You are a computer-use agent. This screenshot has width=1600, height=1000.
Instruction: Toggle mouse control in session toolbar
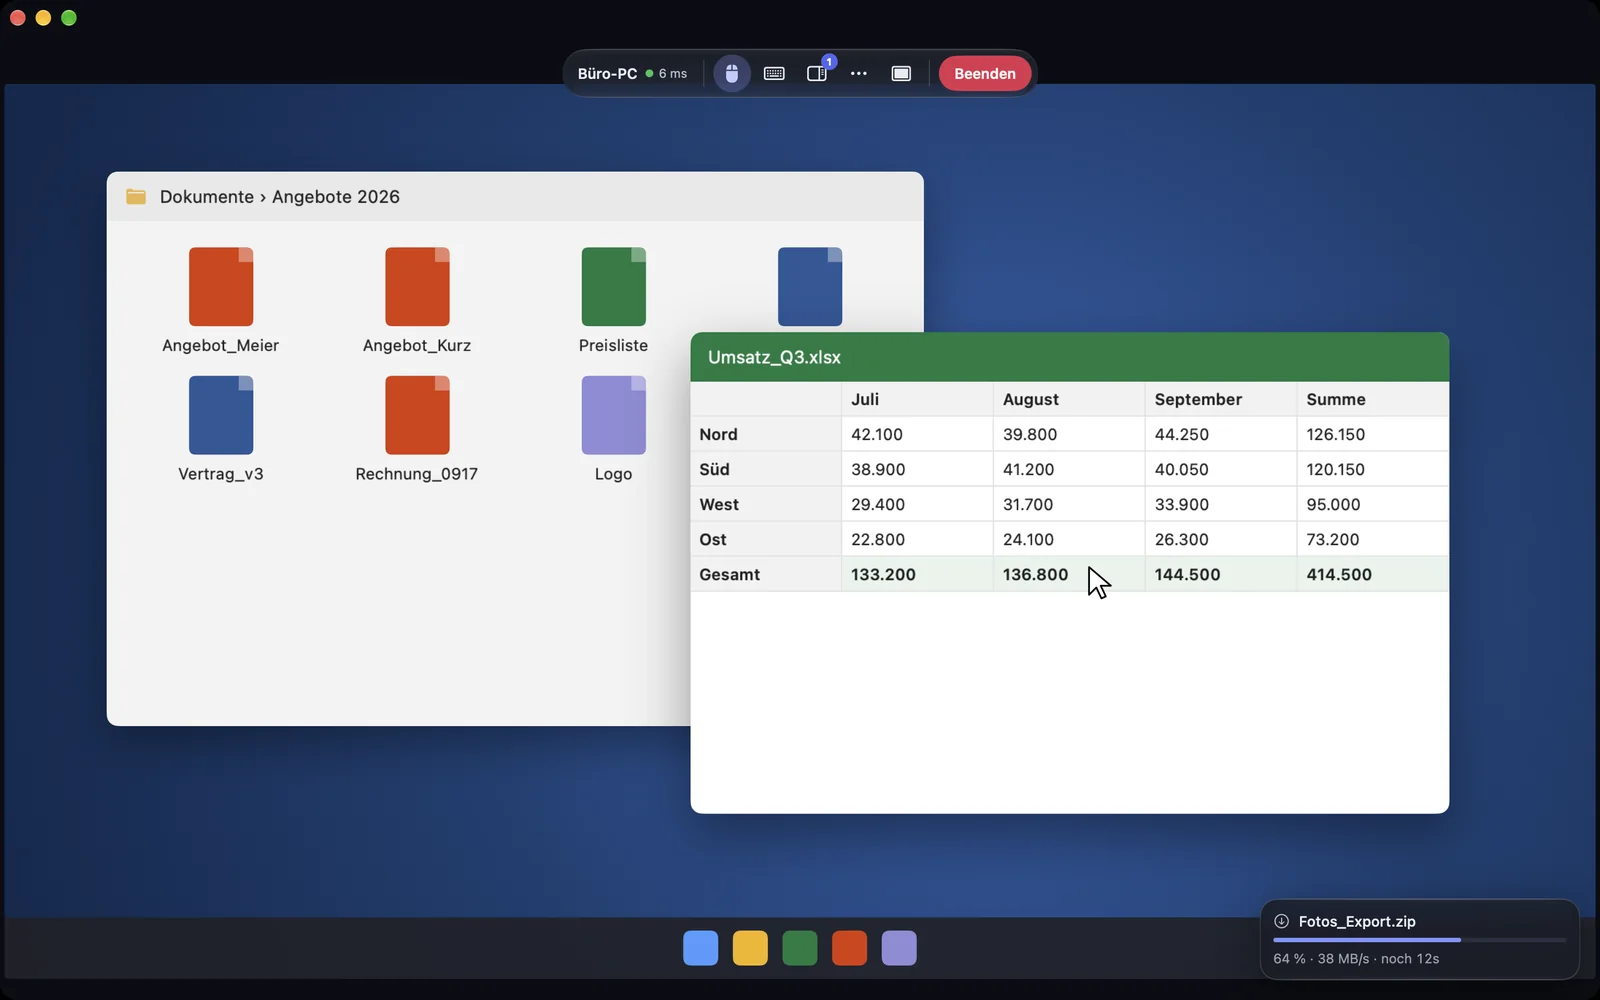click(731, 73)
